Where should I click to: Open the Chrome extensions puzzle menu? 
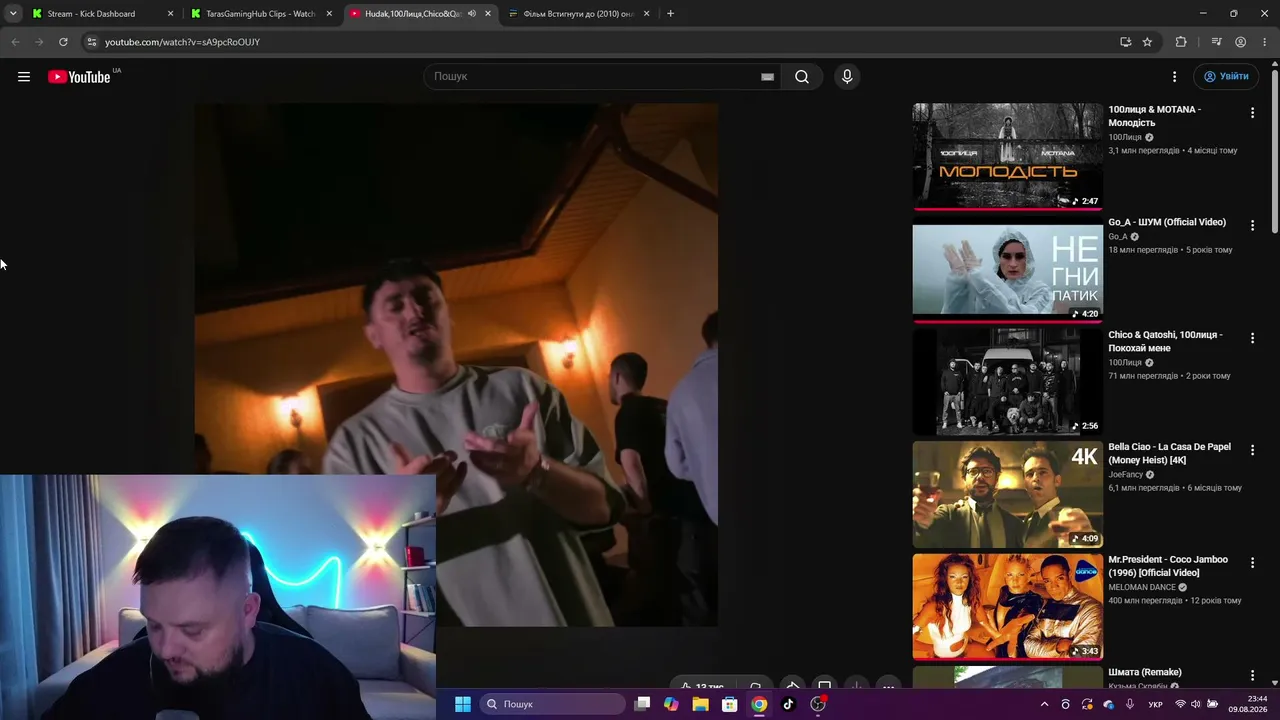click(x=1181, y=42)
